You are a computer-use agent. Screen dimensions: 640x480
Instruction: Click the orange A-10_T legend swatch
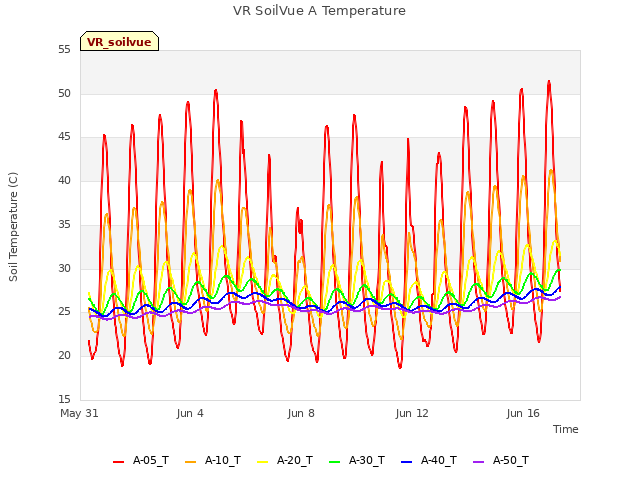point(190,462)
